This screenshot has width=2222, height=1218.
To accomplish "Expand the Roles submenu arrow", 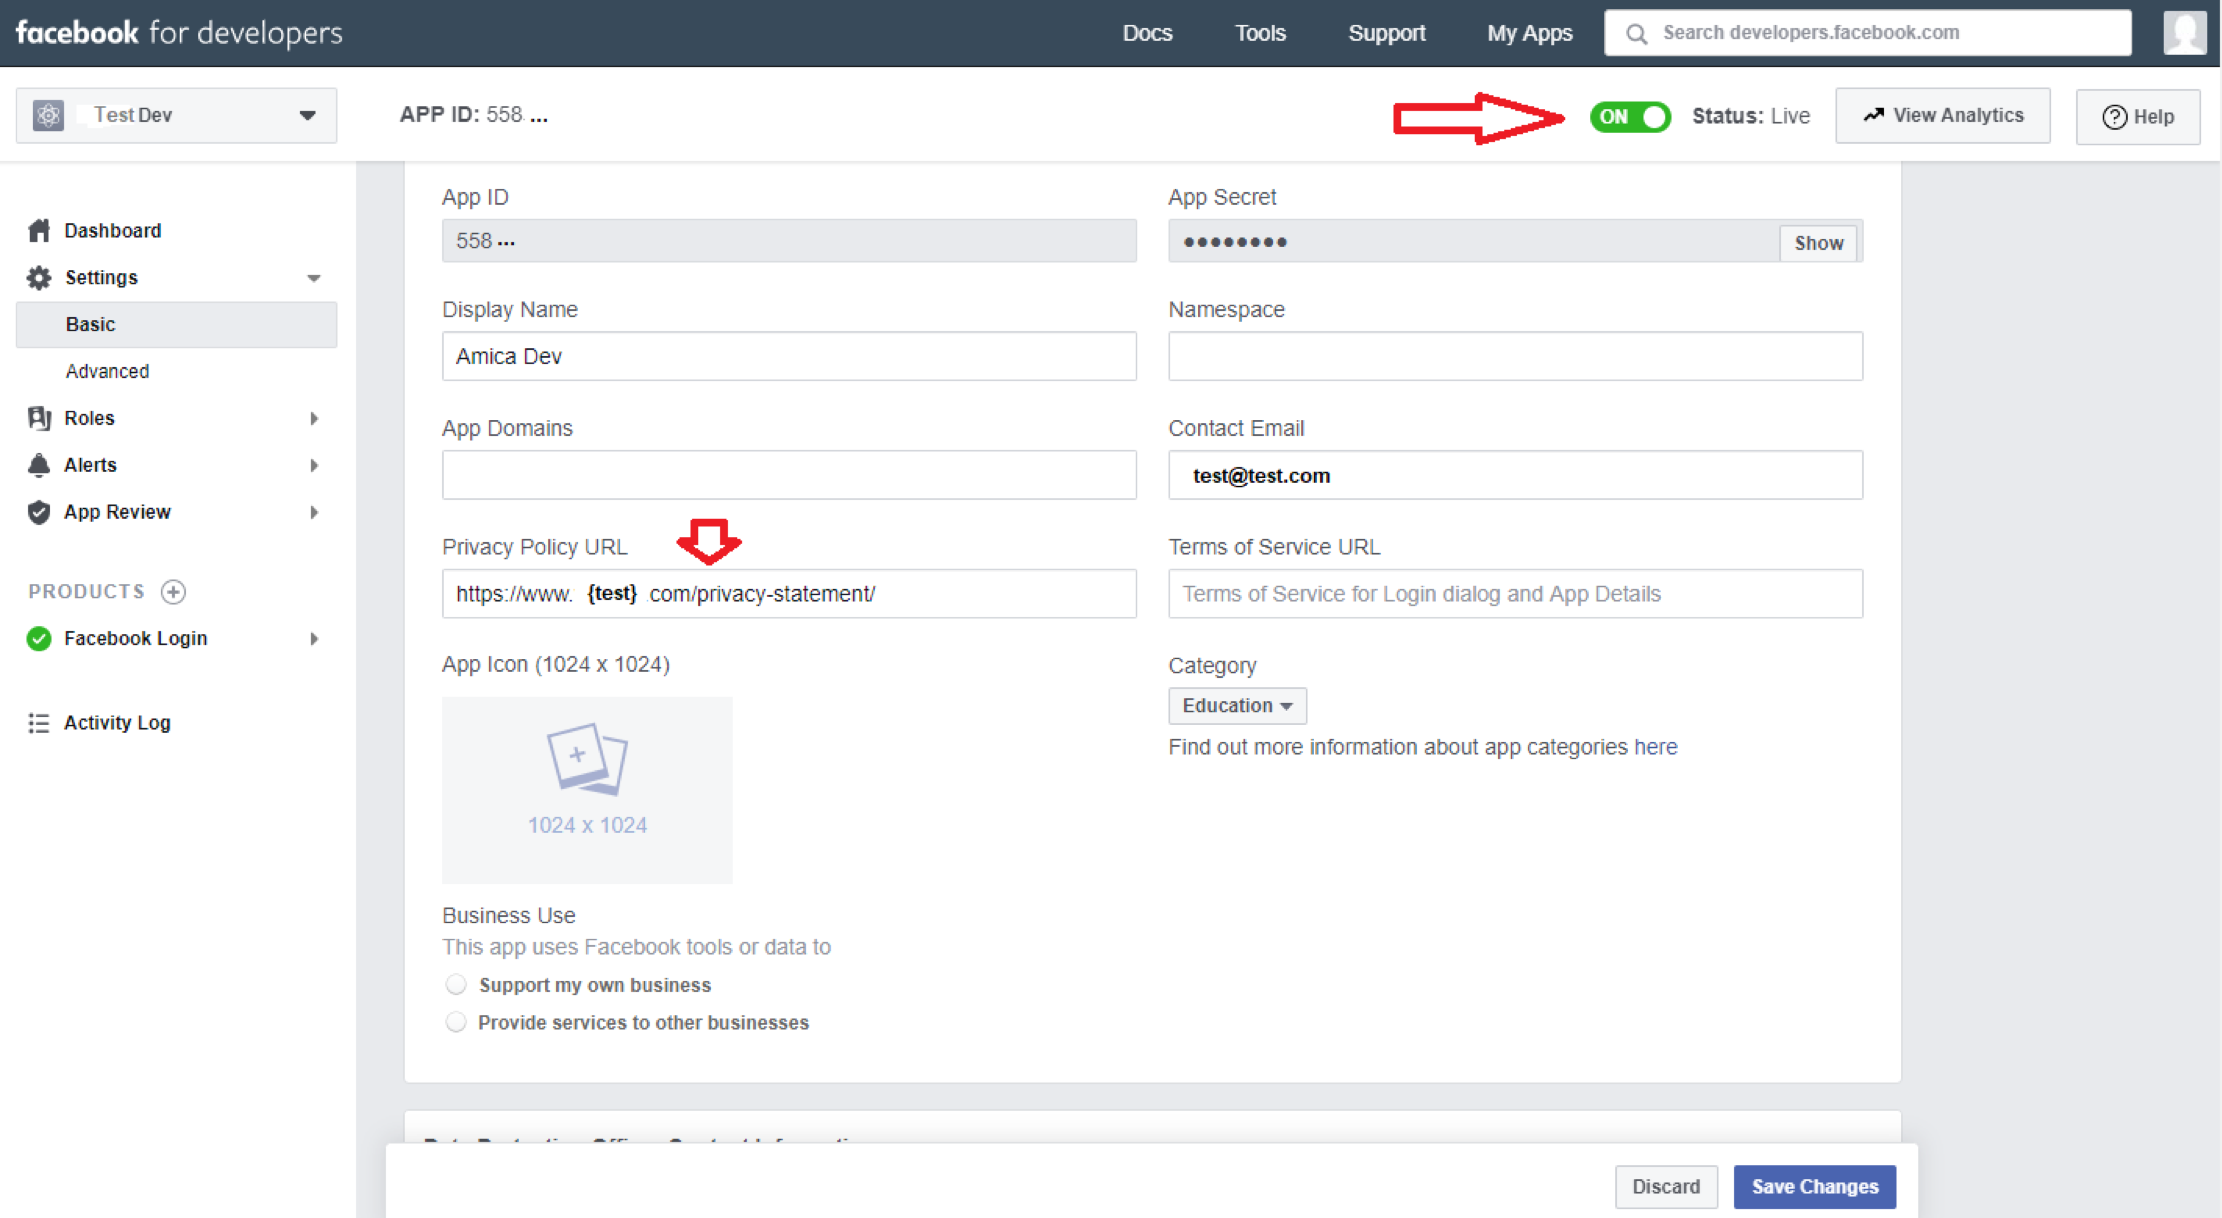I will point(314,418).
